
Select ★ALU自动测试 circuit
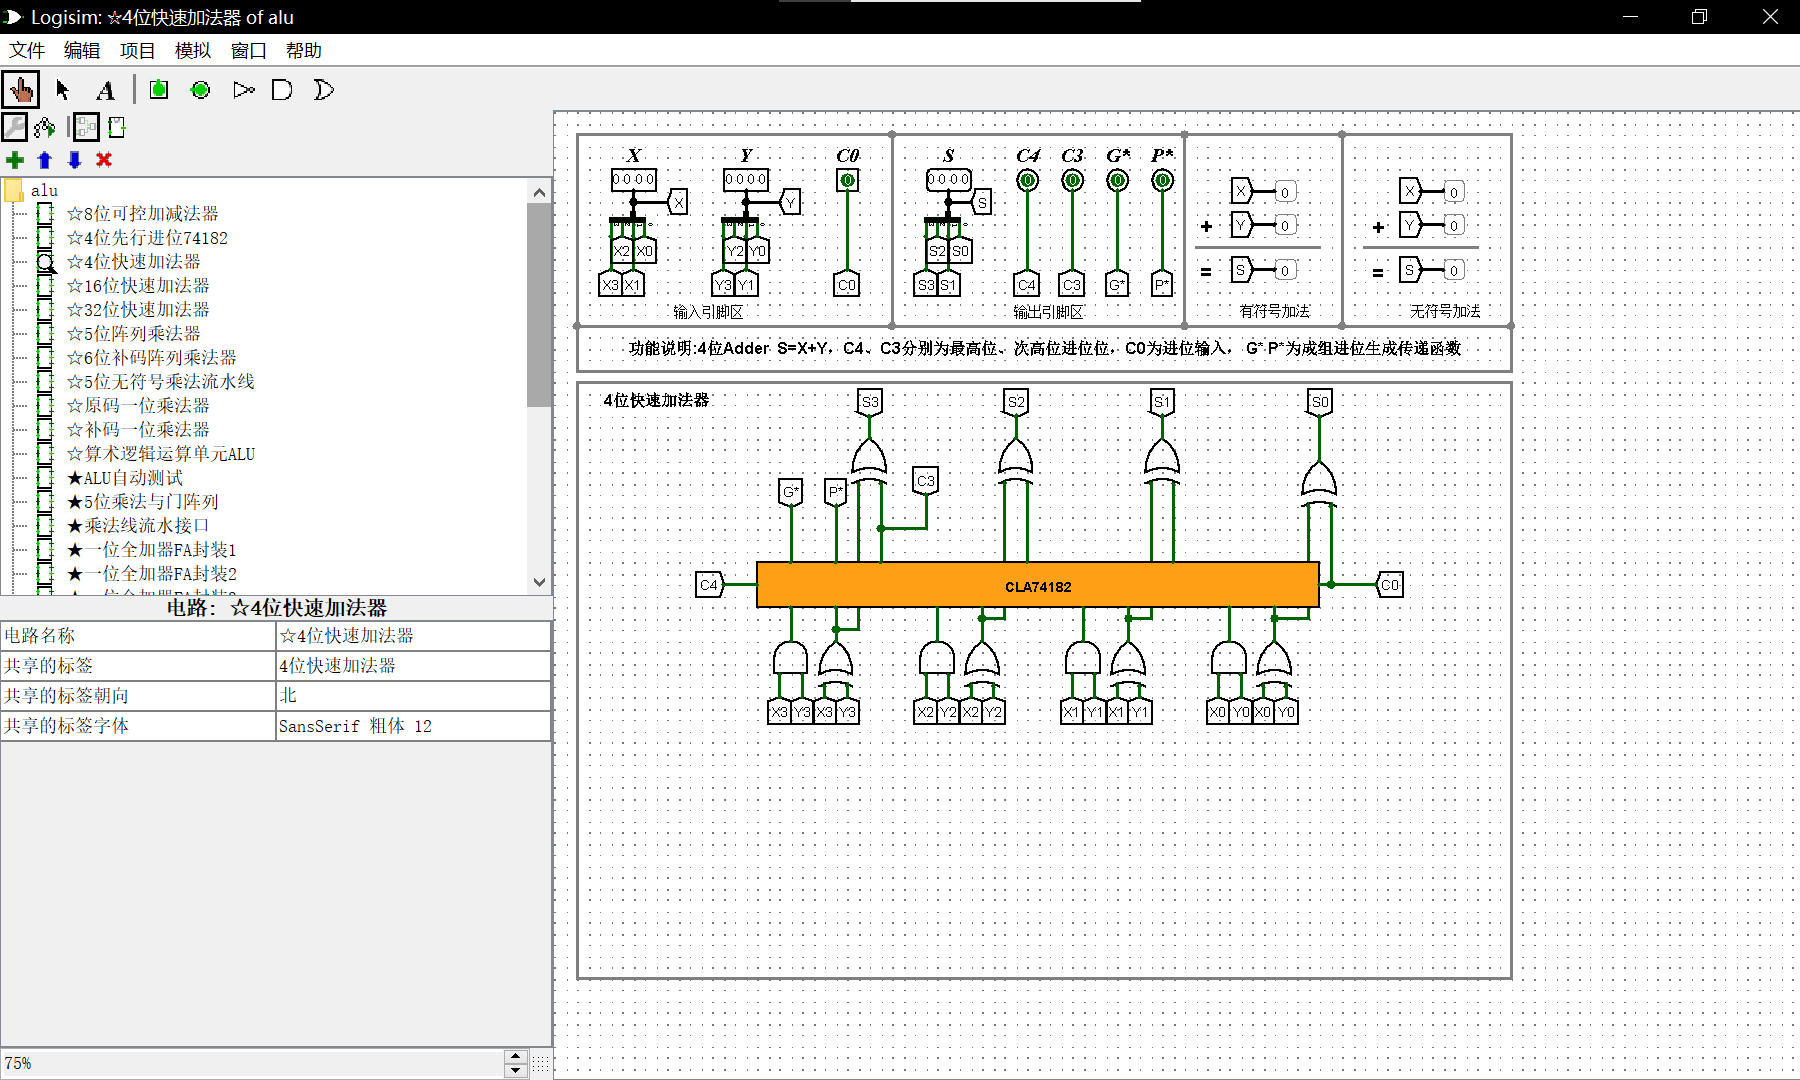click(125, 478)
